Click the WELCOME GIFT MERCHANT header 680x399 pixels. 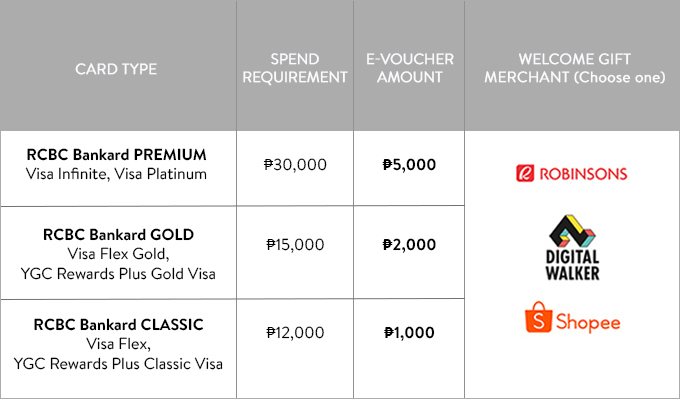tap(575, 68)
